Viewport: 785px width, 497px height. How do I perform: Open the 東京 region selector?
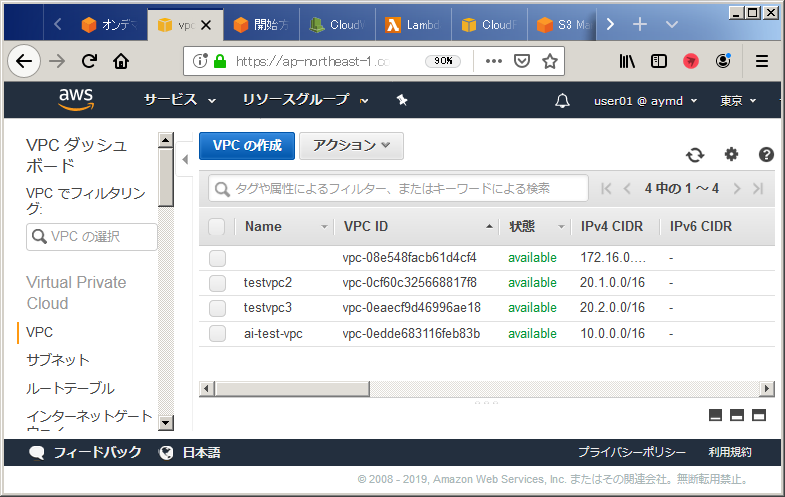737,101
